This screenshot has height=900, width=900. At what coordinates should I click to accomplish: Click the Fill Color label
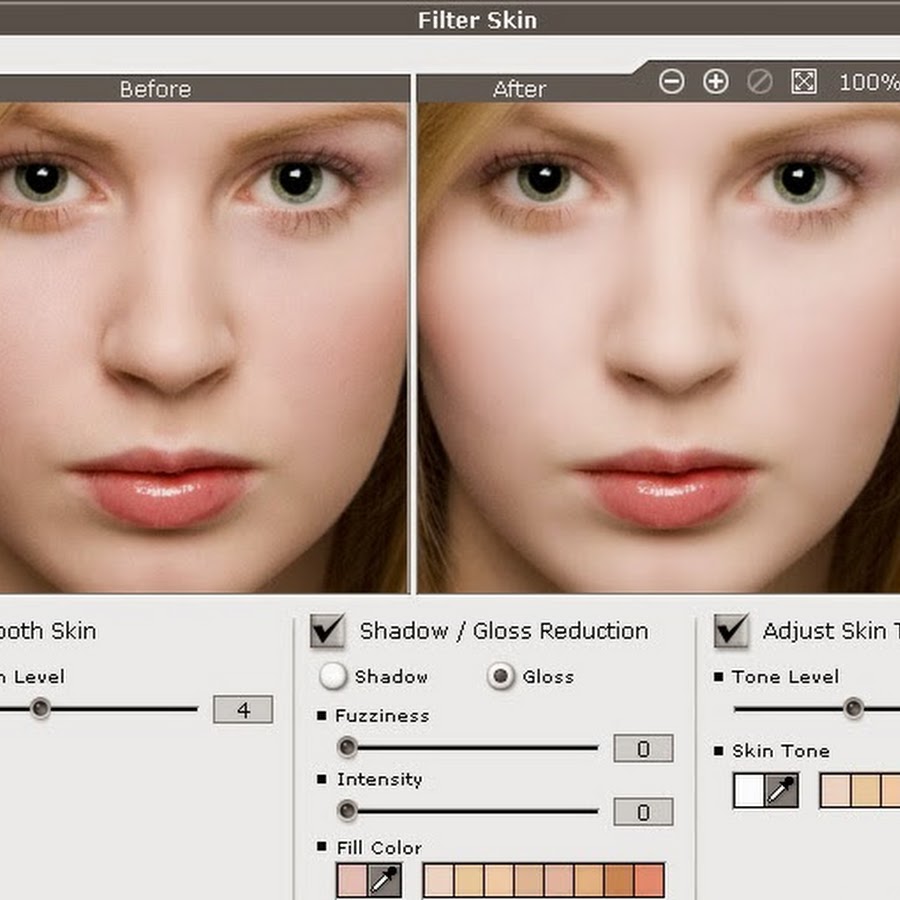pyautogui.click(x=379, y=848)
